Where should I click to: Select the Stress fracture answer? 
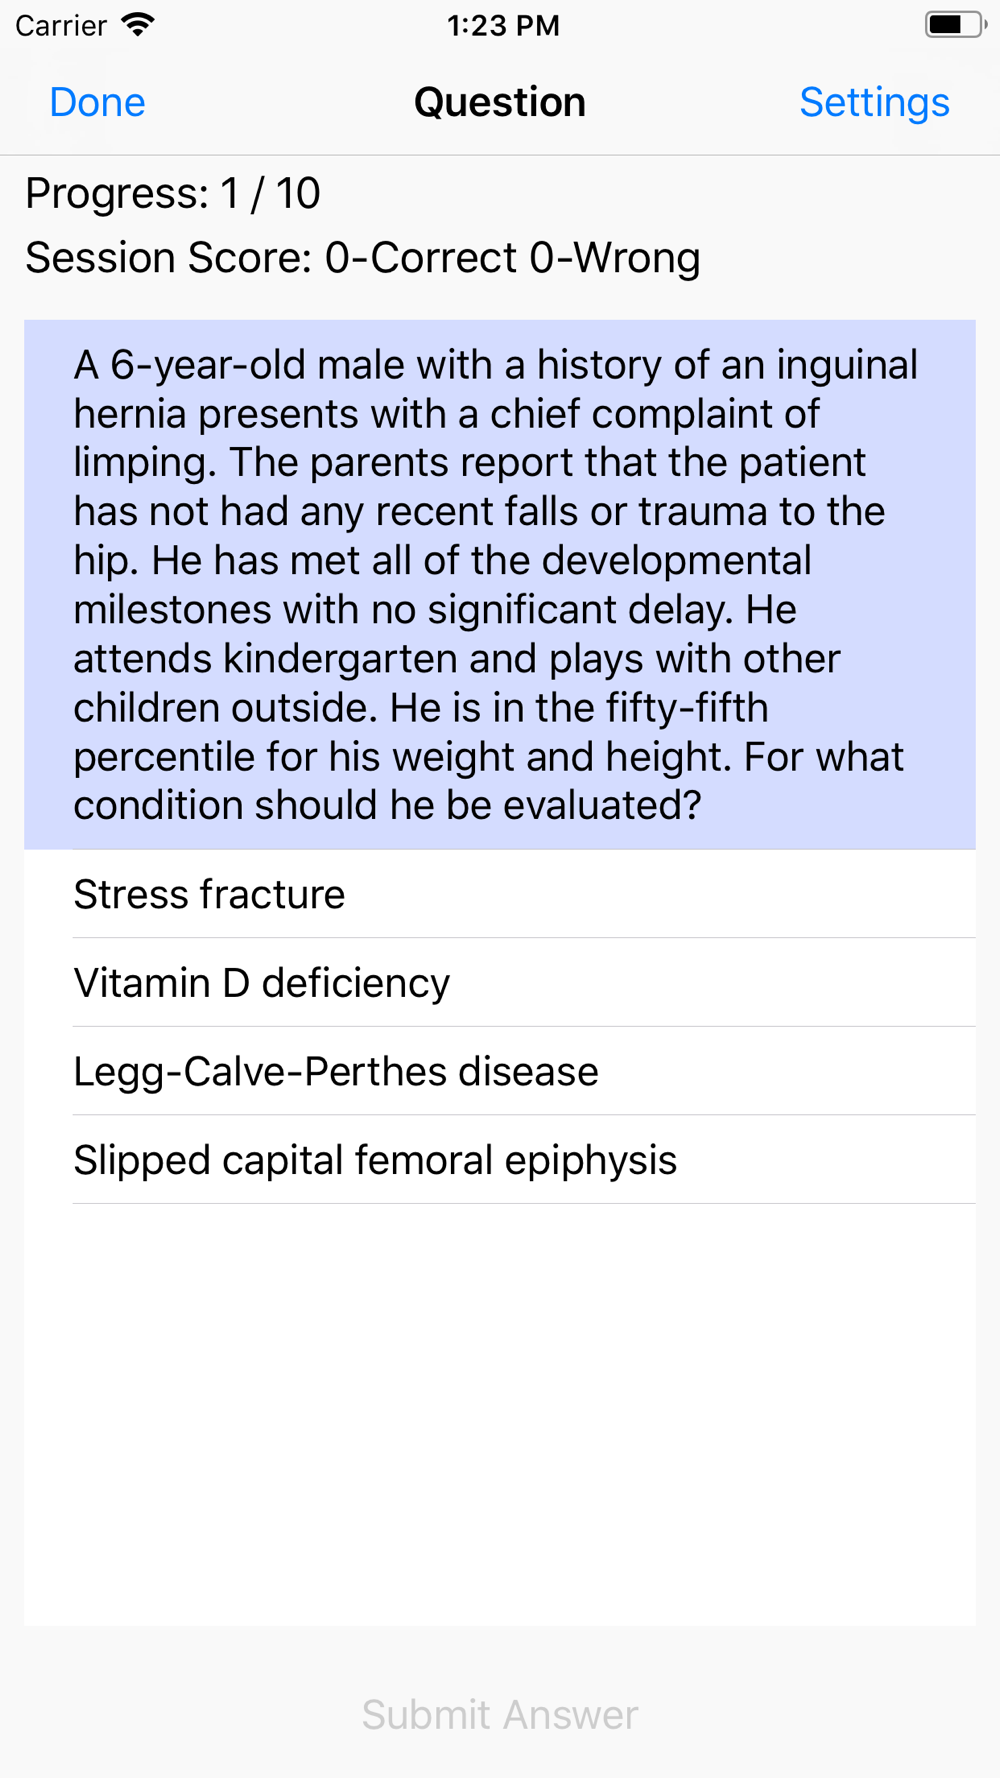[209, 894]
